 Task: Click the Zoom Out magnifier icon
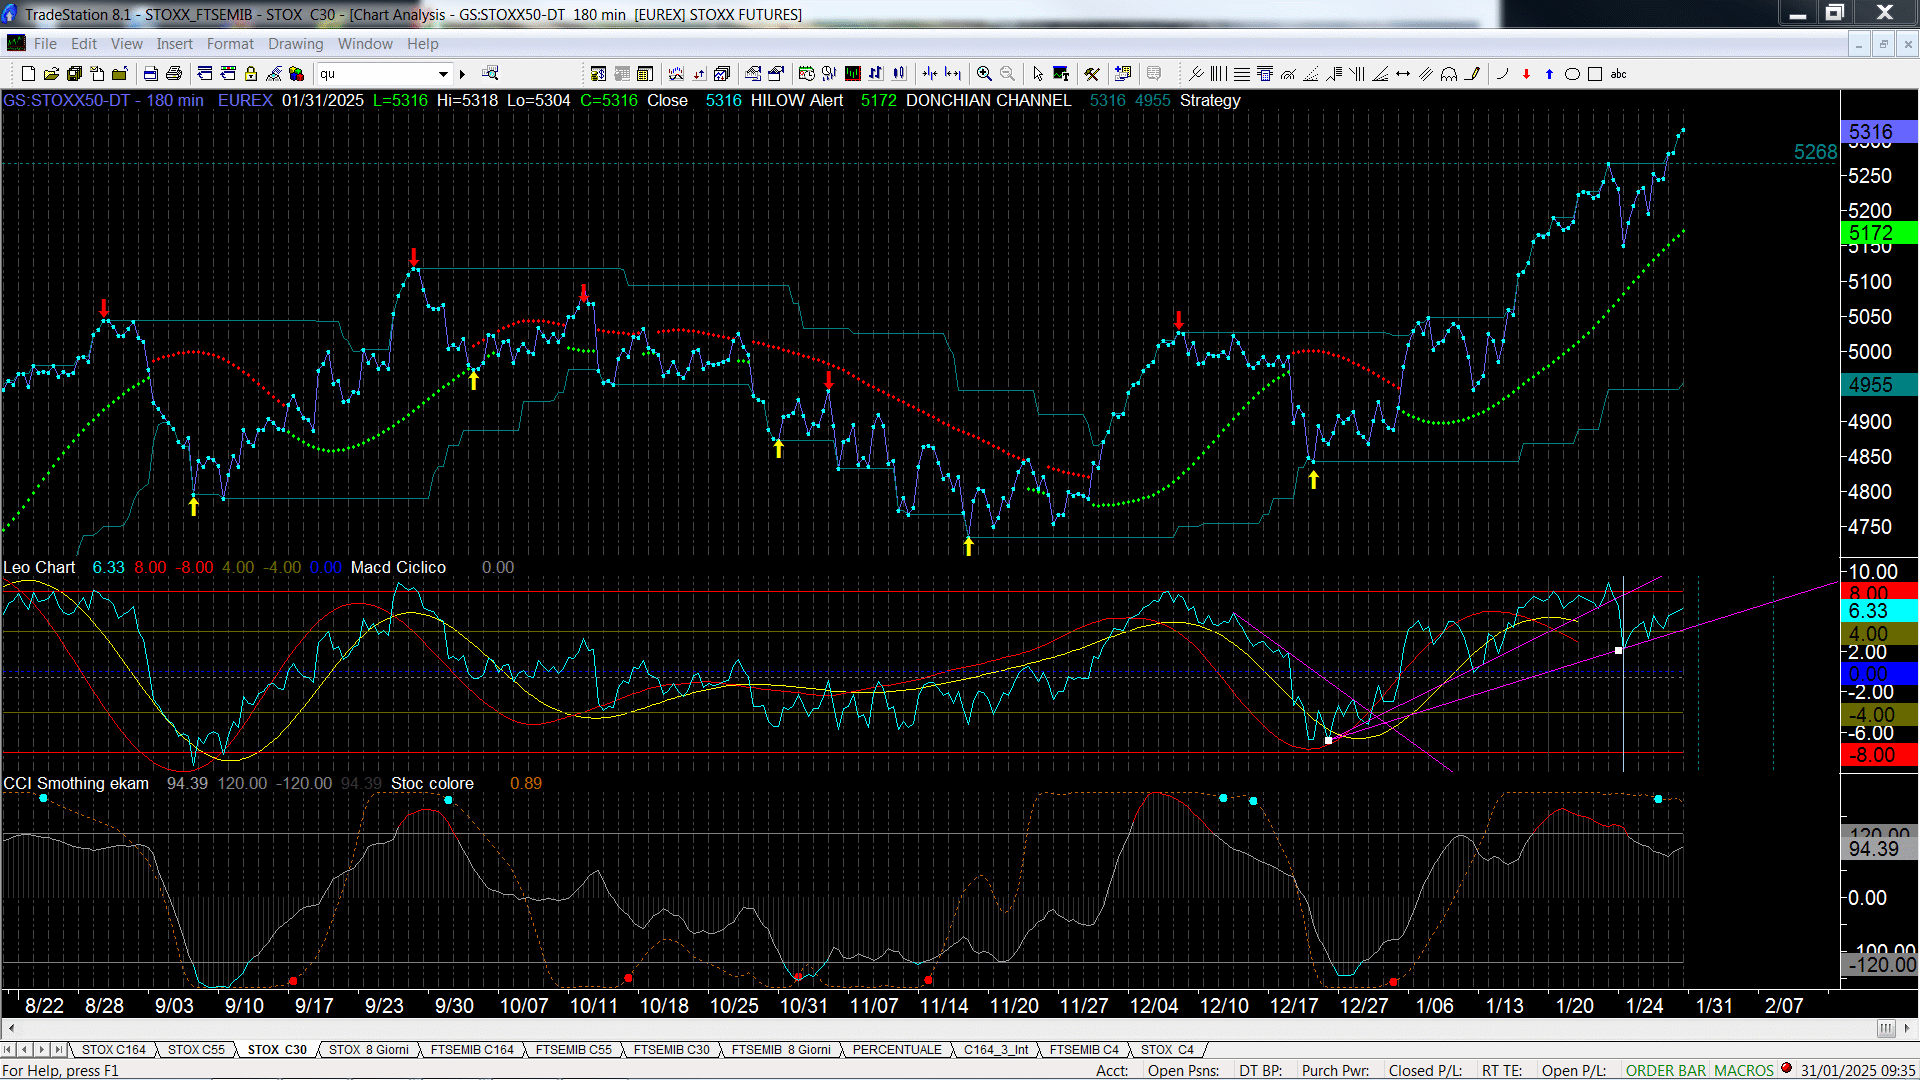[1007, 74]
